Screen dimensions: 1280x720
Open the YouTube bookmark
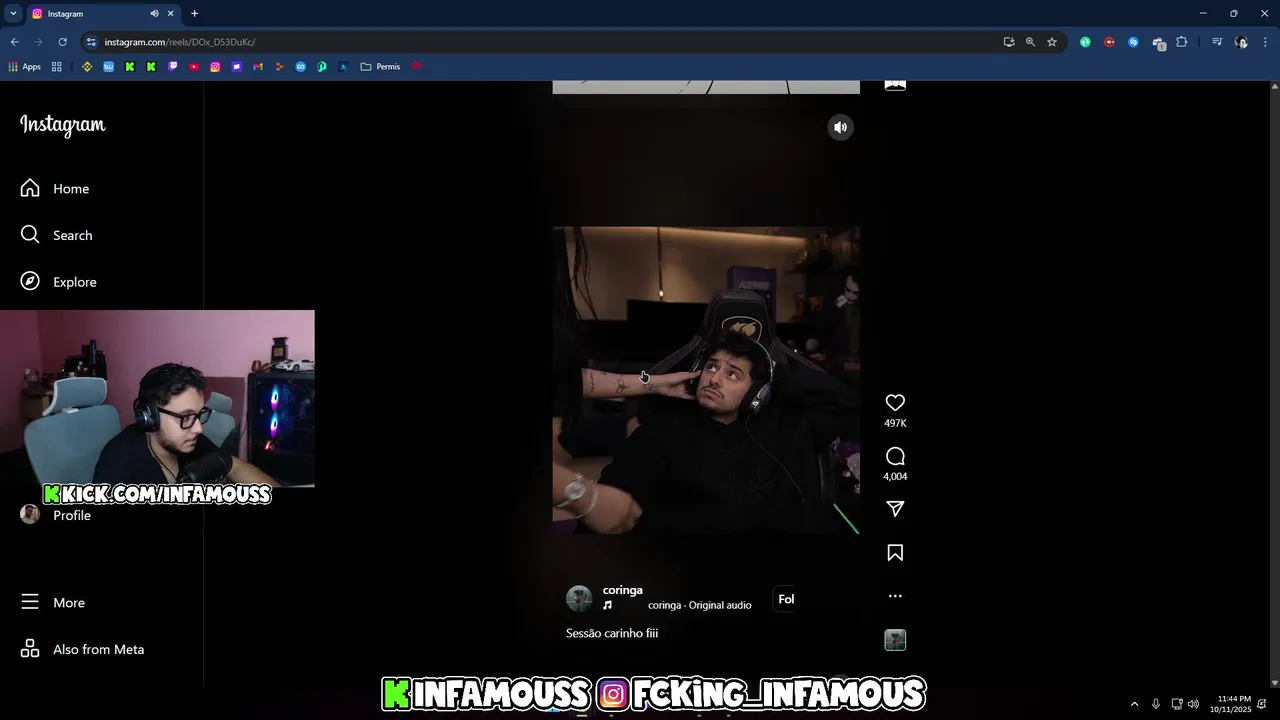[194, 67]
